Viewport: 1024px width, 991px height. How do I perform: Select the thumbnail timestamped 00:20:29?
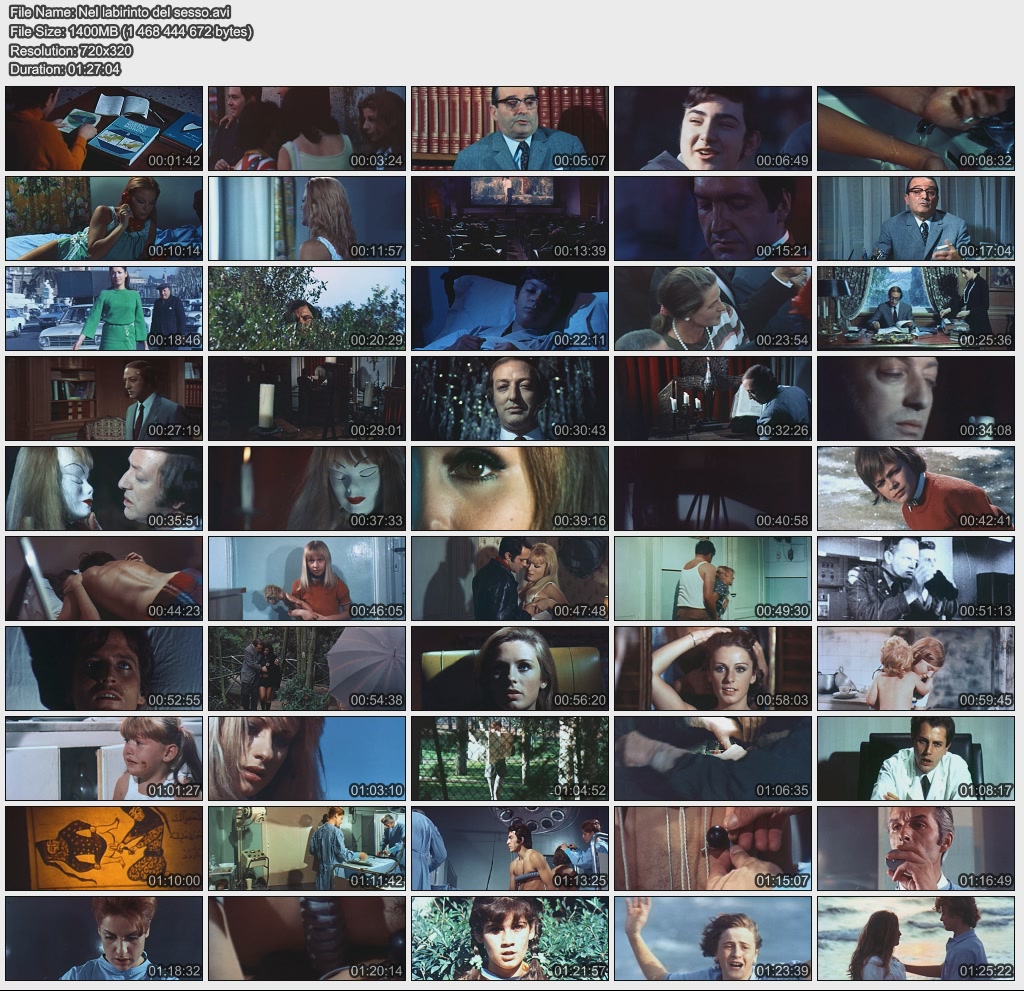click(307, 308)
